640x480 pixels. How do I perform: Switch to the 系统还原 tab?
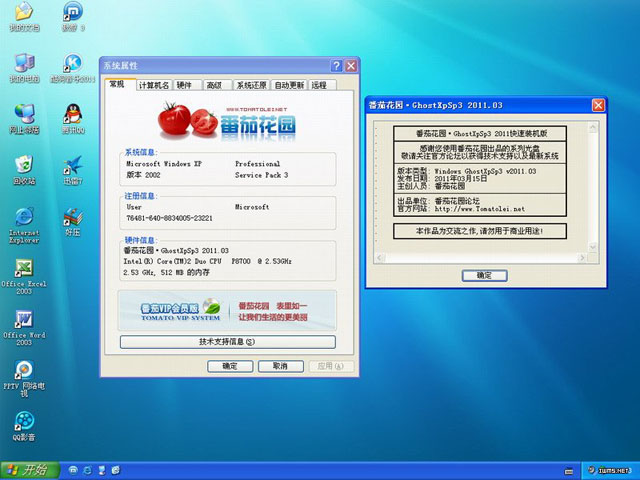coord(251,85)
